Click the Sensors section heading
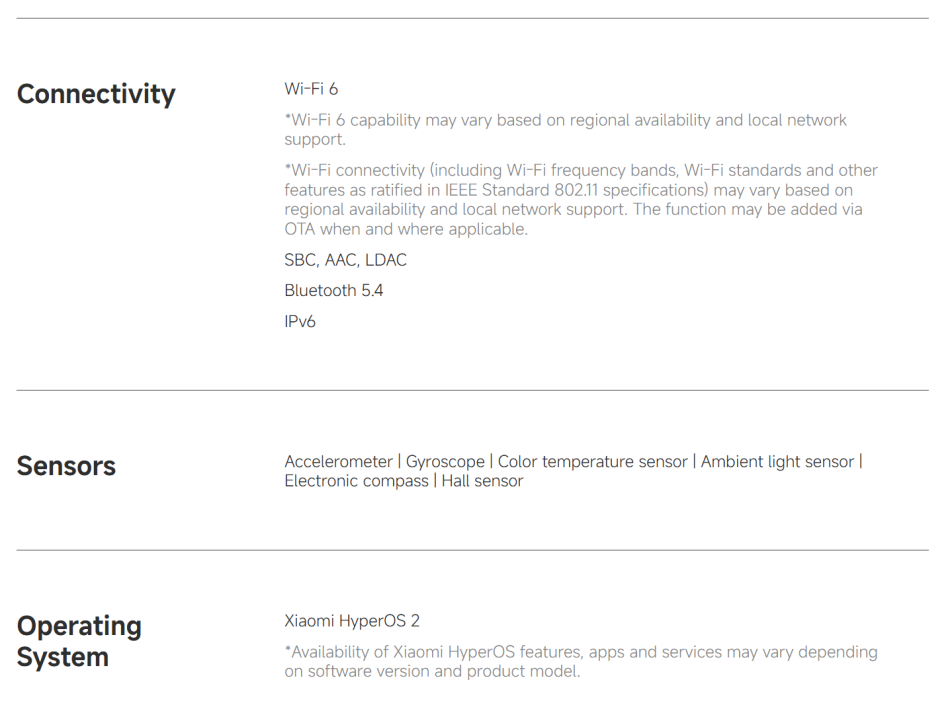This screenshot has height=713, width=950. (66, 466)
